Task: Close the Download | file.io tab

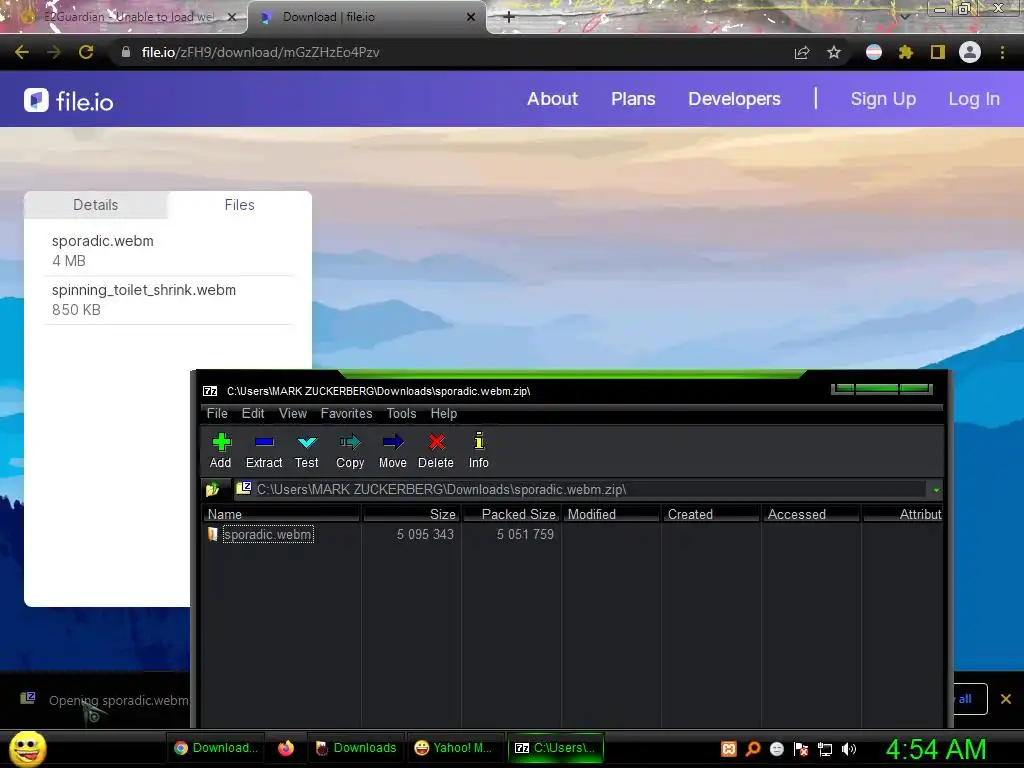Action: point(471,17)
